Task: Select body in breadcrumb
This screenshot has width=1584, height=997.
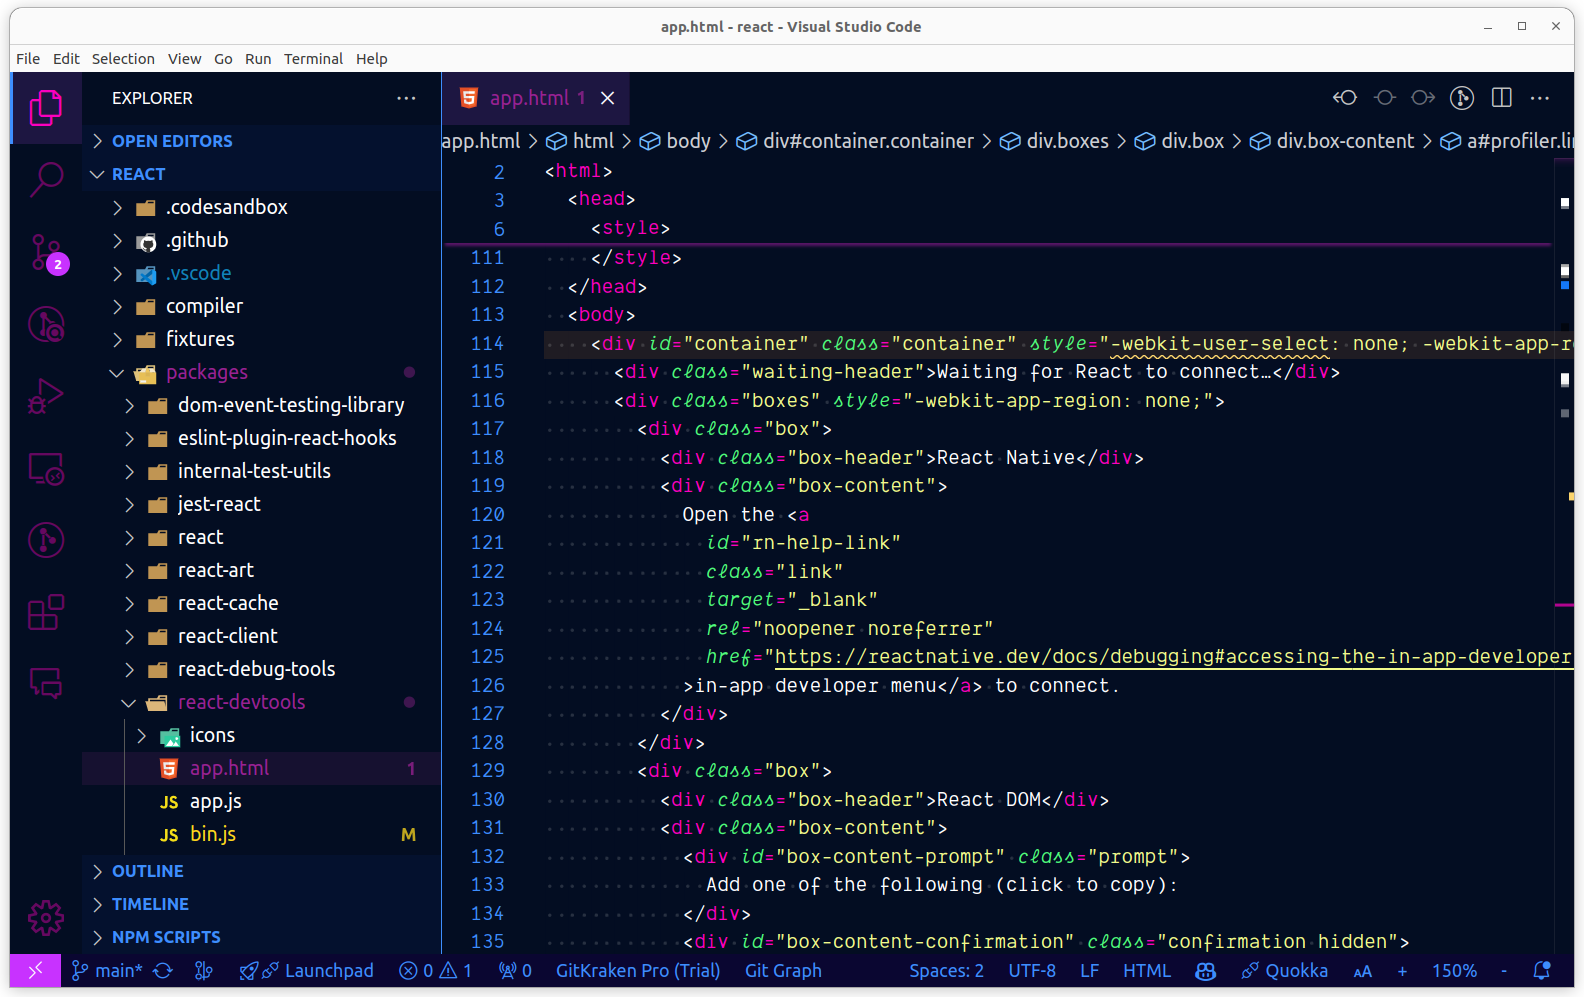Action: click(675, 141)
